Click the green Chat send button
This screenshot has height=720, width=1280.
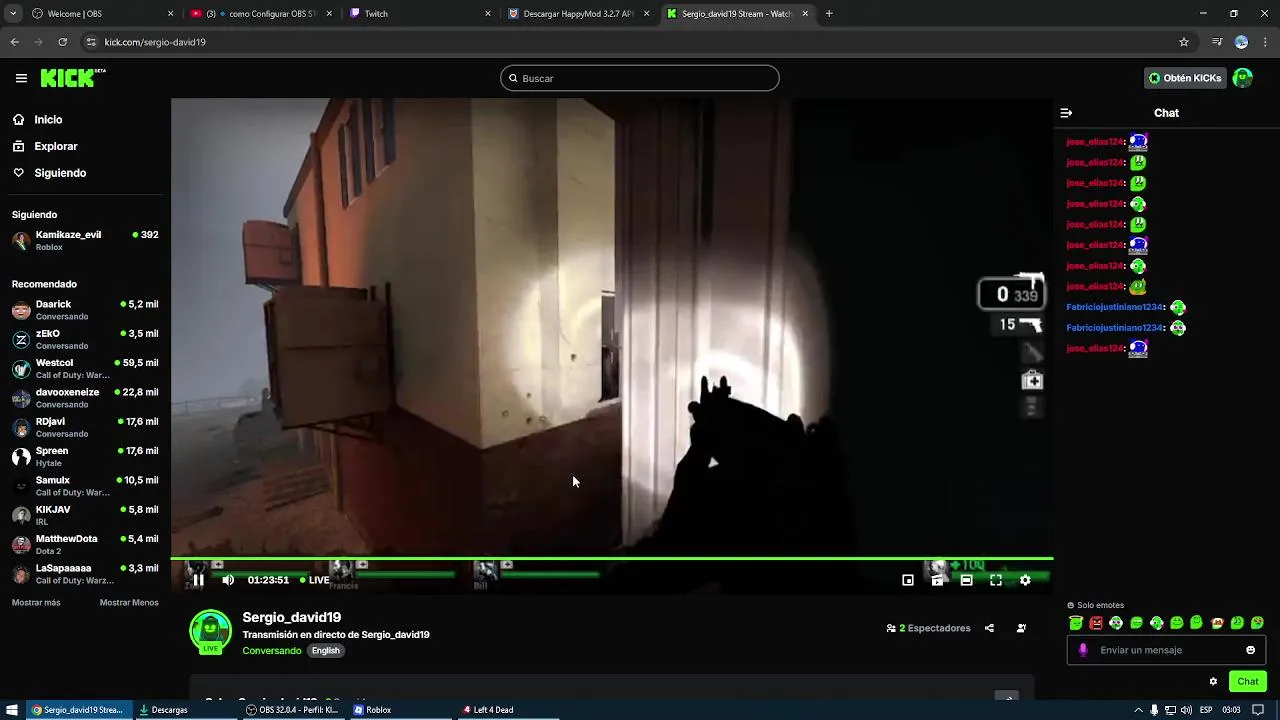coord(1248,681)
